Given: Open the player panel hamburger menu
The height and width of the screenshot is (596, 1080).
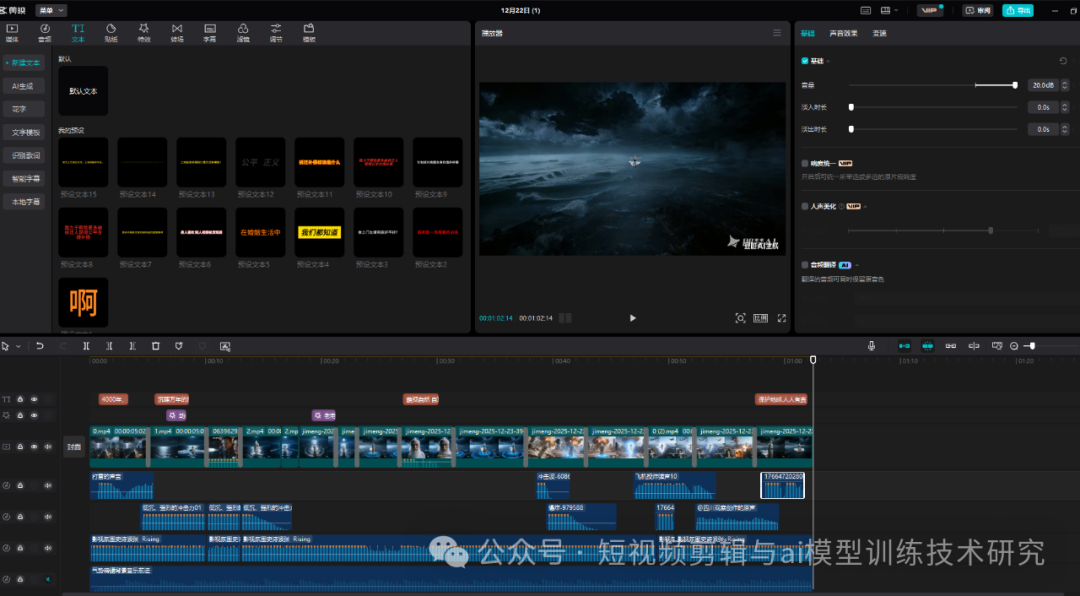Looking at the screenshot, I should [777, 33].
